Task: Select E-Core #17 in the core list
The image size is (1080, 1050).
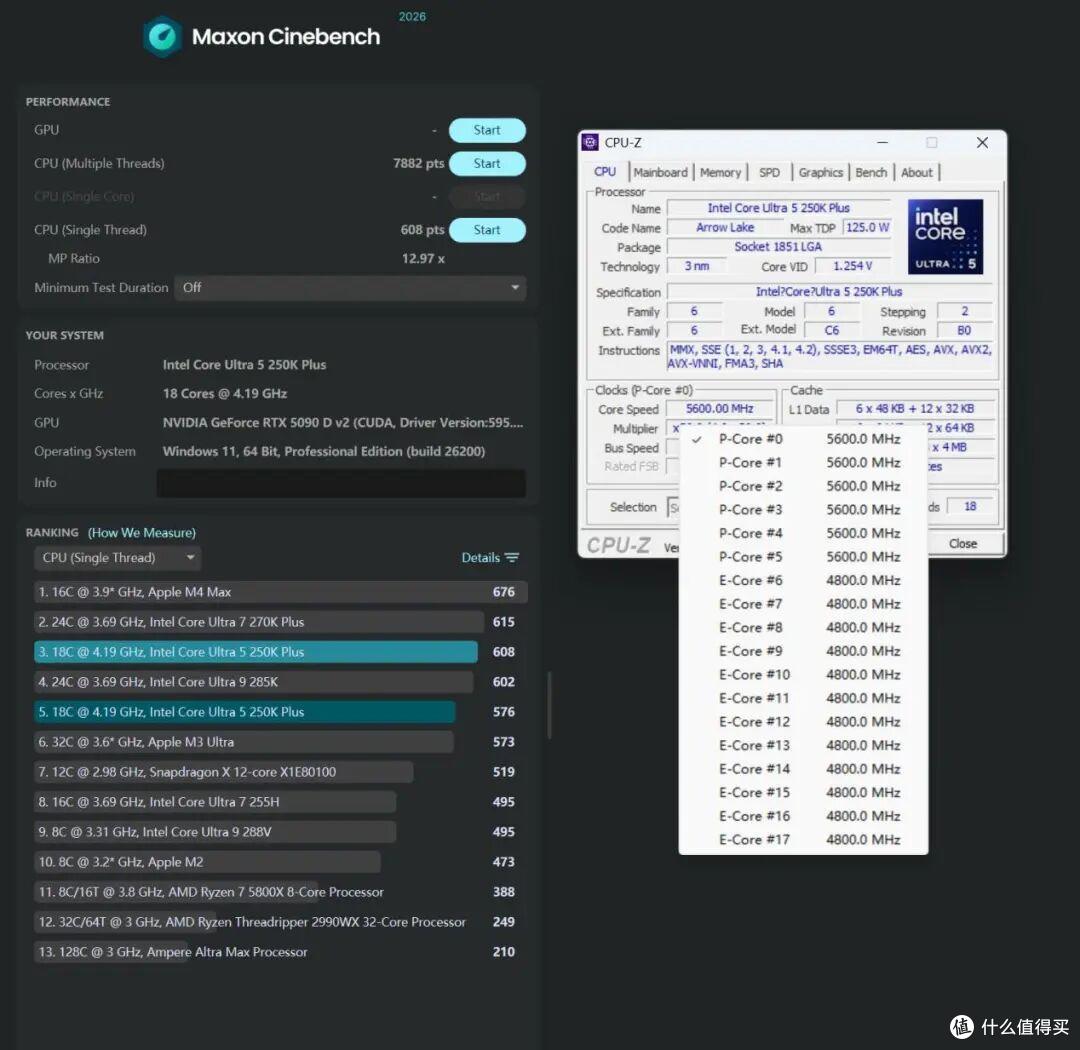Action: point(803,839)
